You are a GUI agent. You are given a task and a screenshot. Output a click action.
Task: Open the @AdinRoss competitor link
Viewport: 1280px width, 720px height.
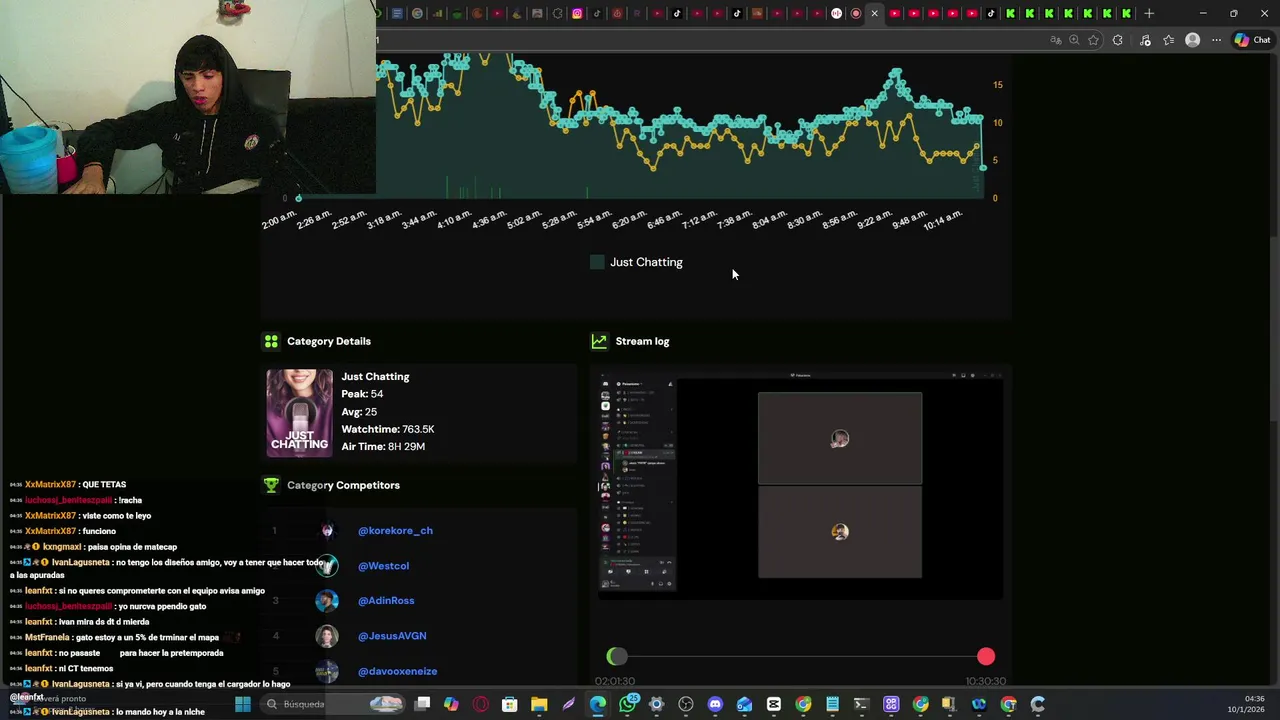386,601
